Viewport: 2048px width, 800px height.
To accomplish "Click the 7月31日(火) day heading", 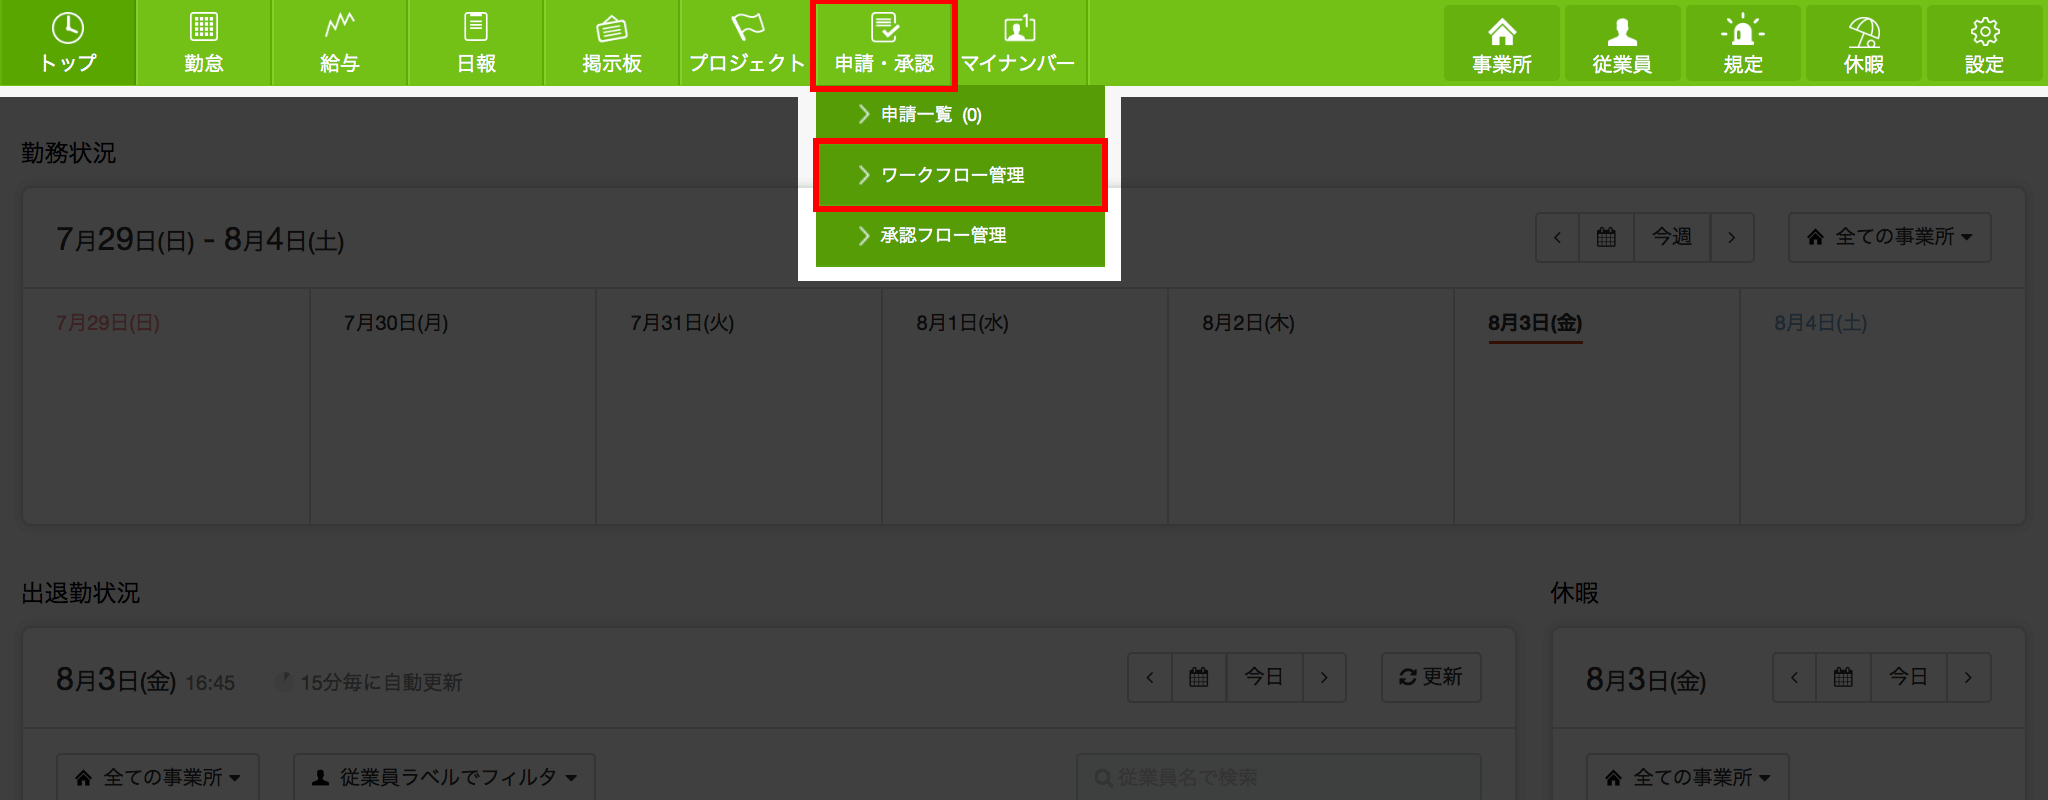I will 682,323.
